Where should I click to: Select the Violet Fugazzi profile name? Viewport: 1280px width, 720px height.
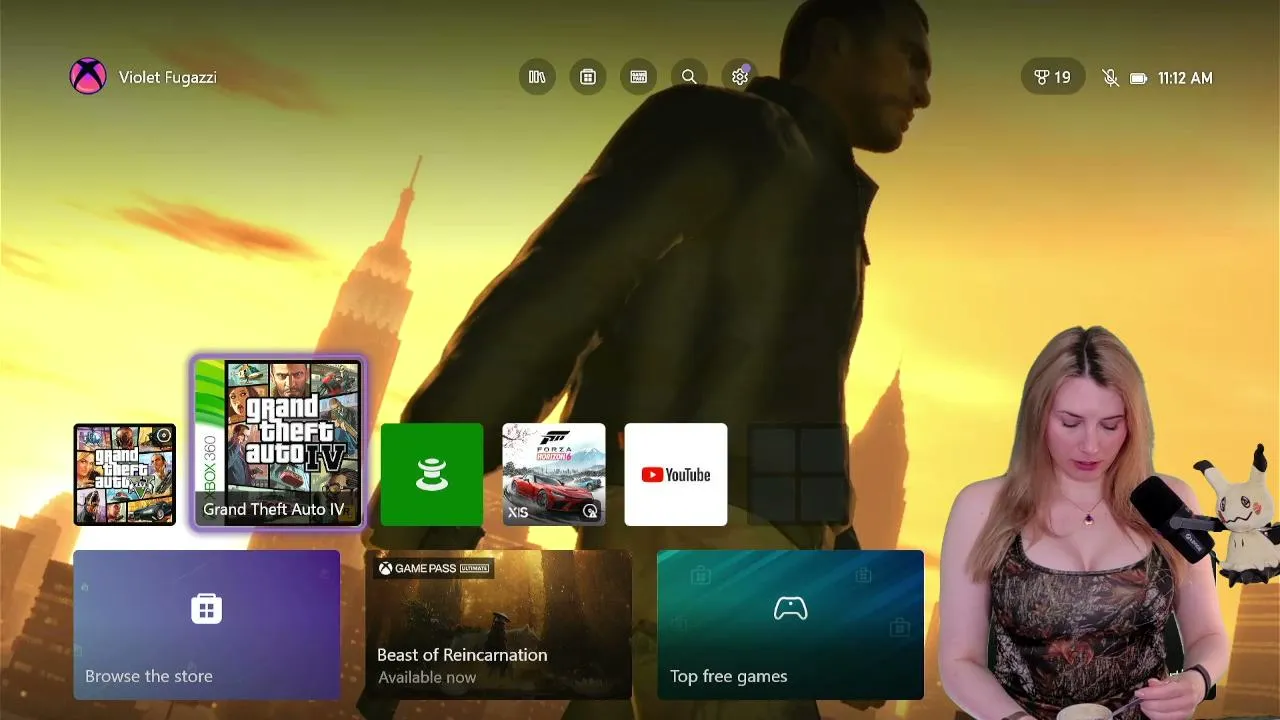coord(167,77)
